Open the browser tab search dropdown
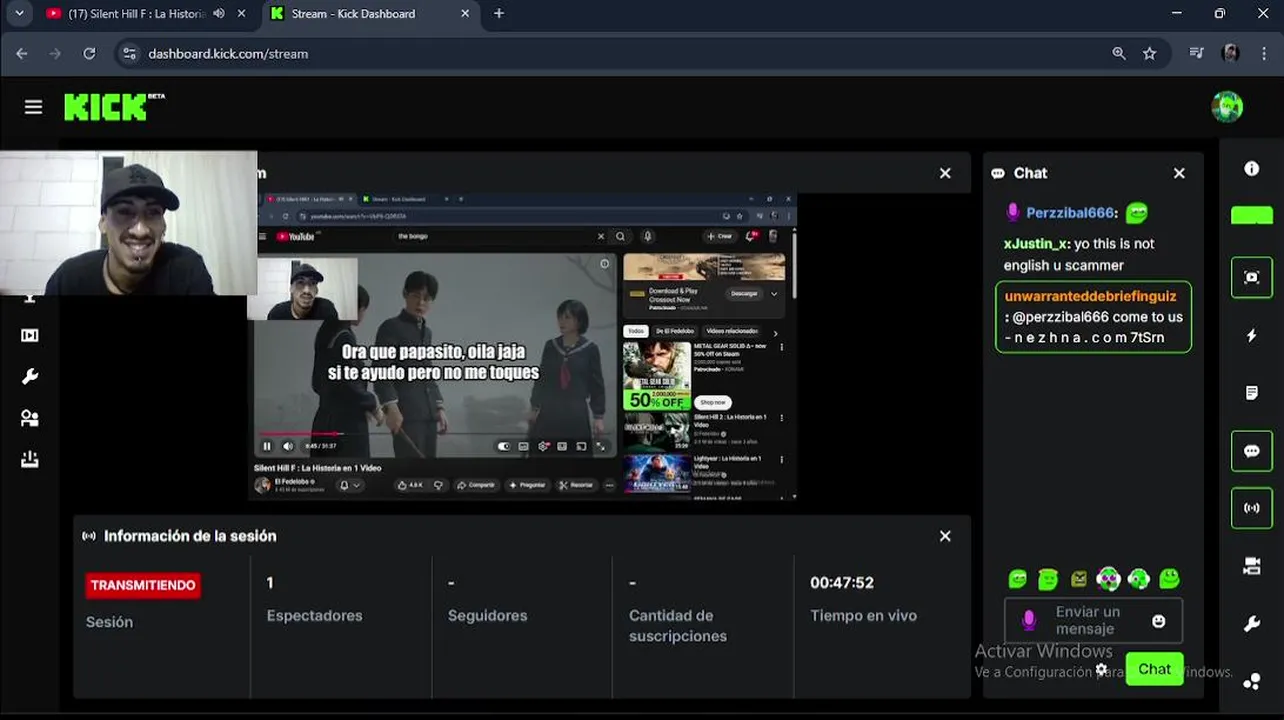 pyautogui.click(x=19, y=14)
